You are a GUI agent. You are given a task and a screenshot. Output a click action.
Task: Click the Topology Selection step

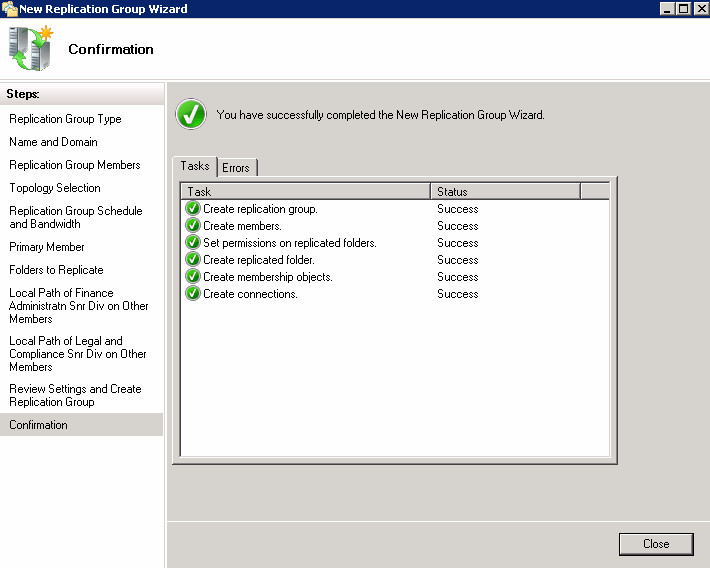coord(55,188)
